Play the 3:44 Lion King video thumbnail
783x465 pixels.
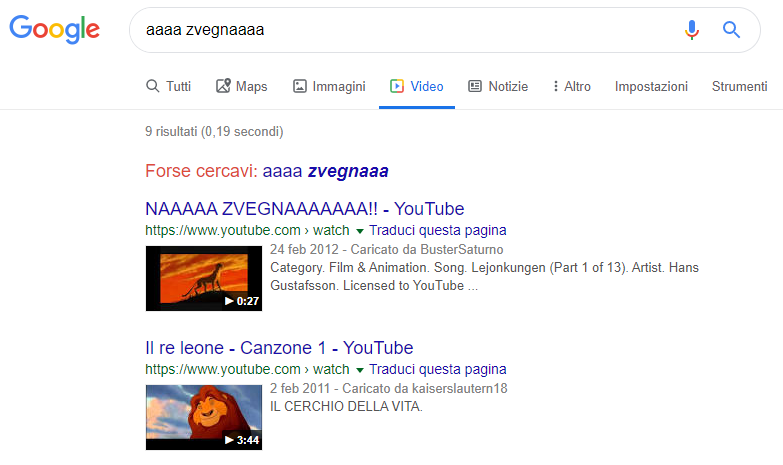click(204, 417)
